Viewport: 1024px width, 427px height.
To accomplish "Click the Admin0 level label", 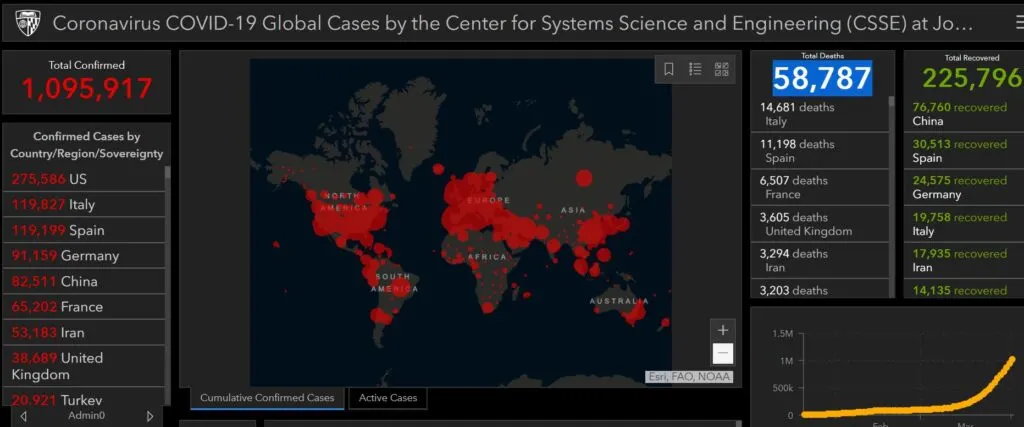I will (x=86, y=416).
